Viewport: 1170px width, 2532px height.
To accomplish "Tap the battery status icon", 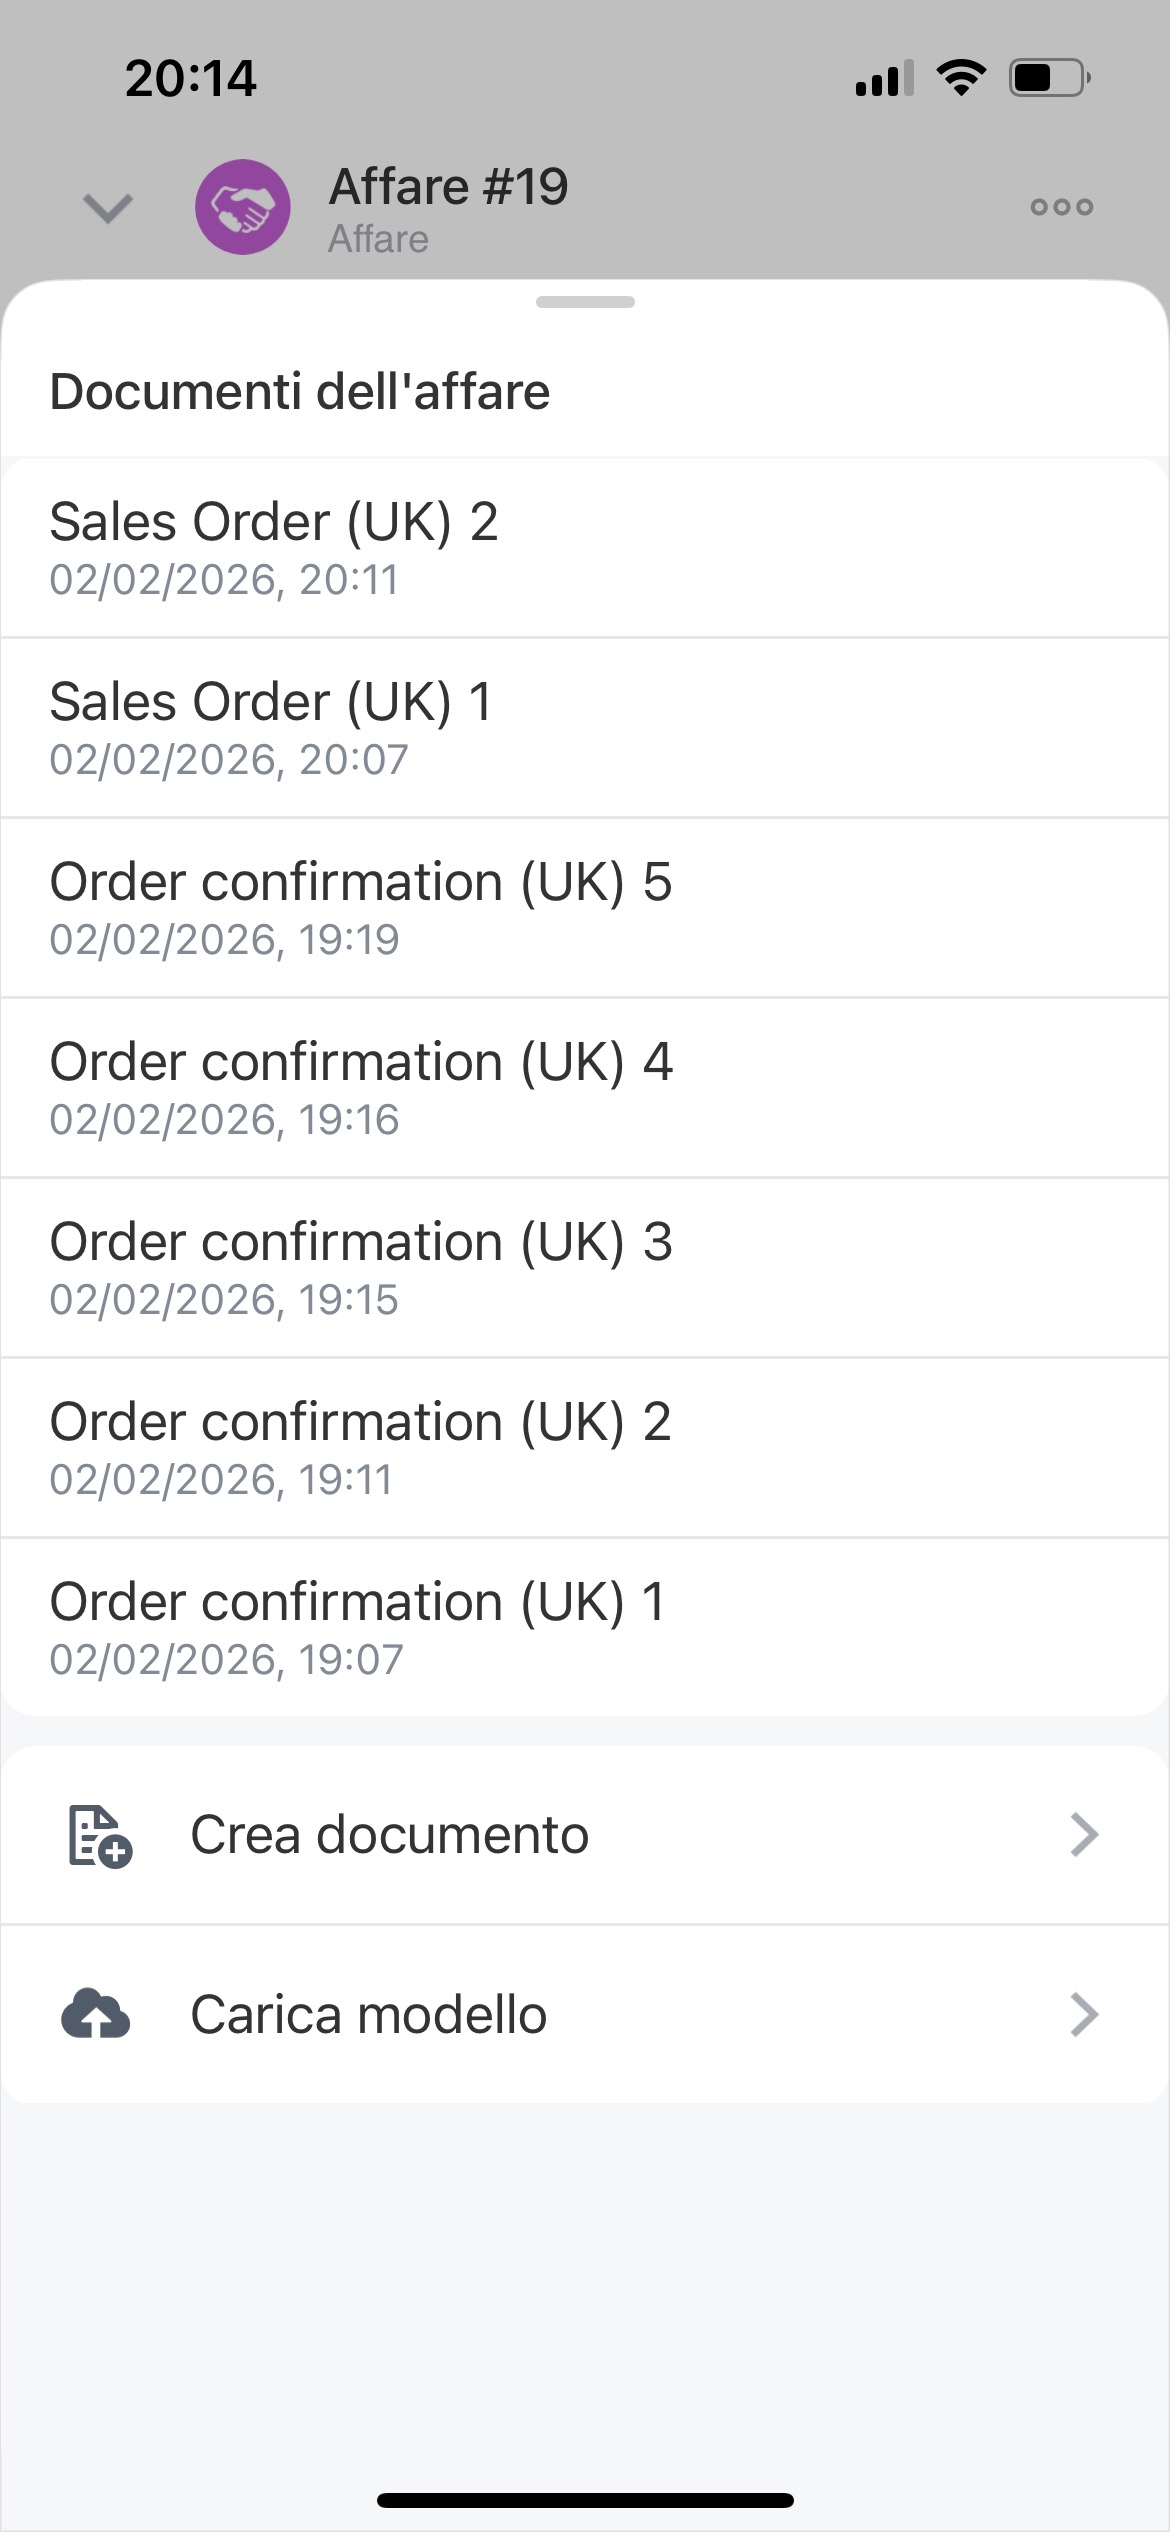I will point(1049,78).
